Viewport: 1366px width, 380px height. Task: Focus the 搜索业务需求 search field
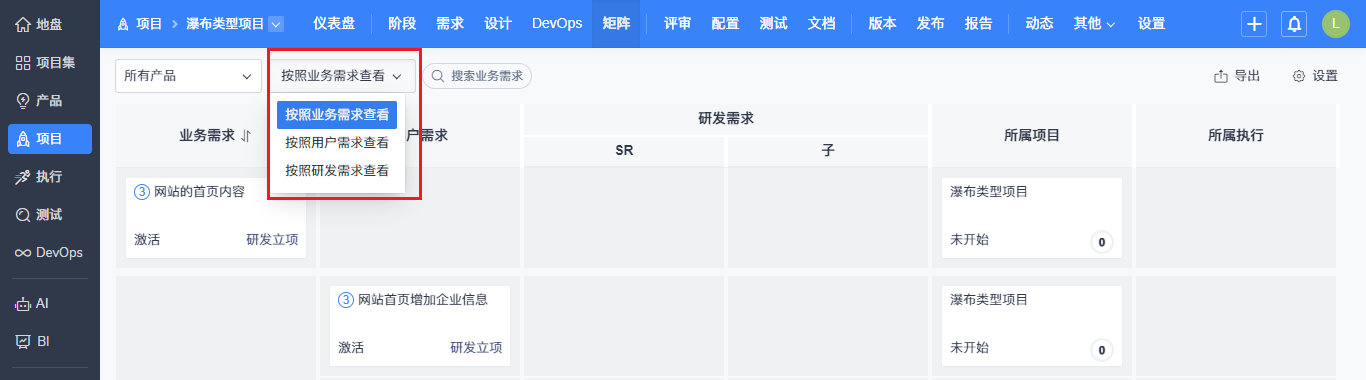477,76
